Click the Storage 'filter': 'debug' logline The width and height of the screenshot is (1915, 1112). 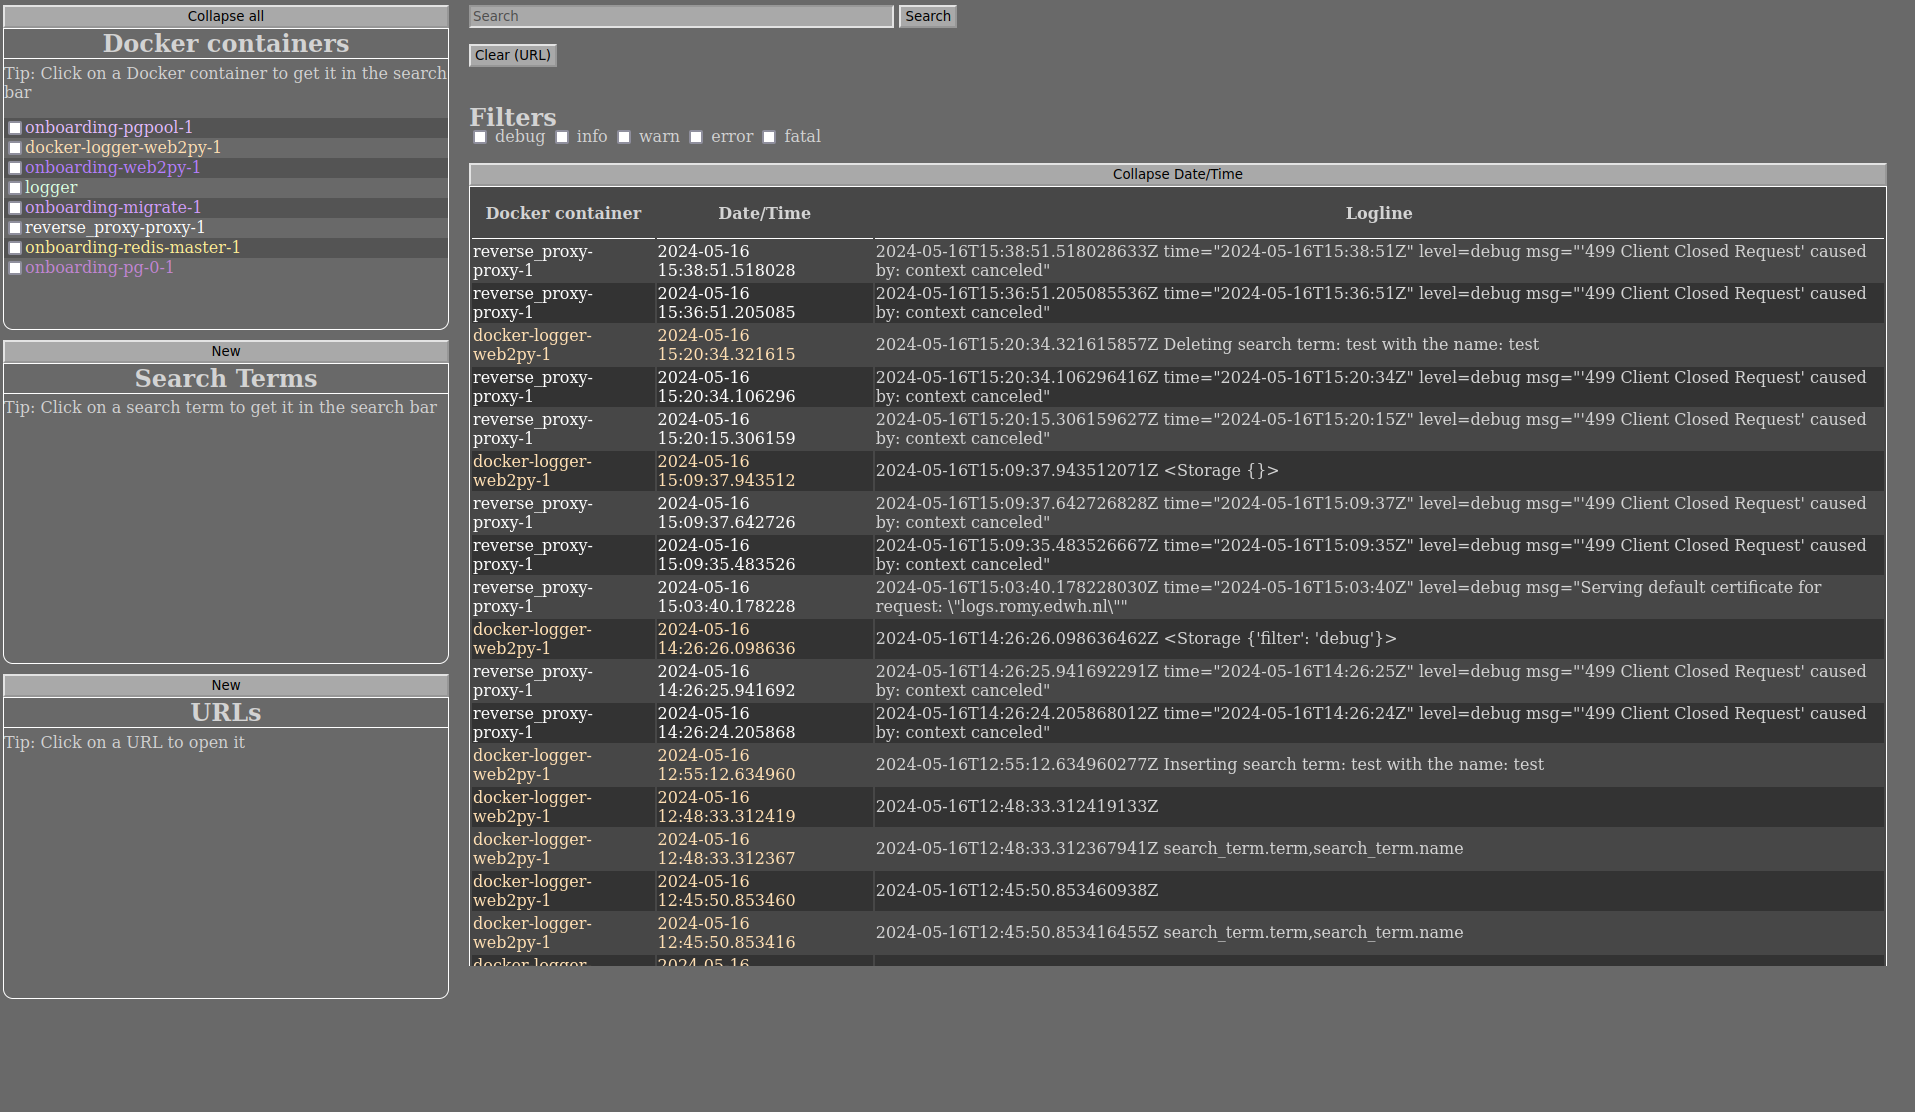coord(1379,639)
